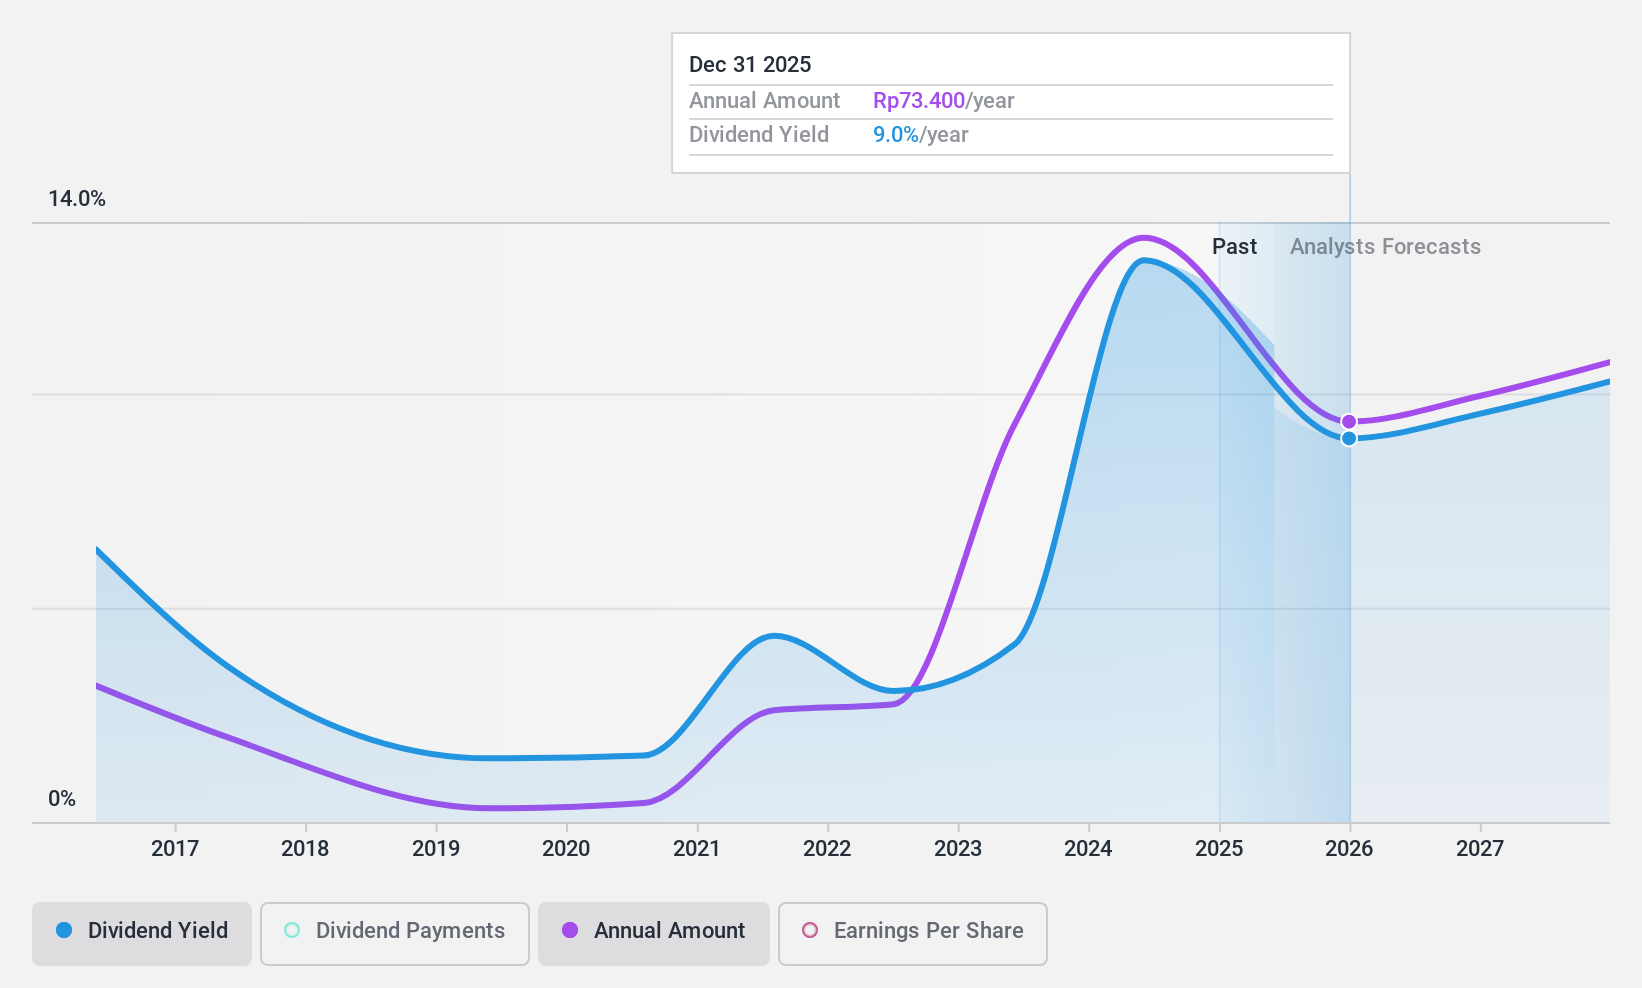Viewport: 1642px width, 988px height.
Task: Click the 2027 axis label
Action: pyautogui.click(x=1480, y=849)
